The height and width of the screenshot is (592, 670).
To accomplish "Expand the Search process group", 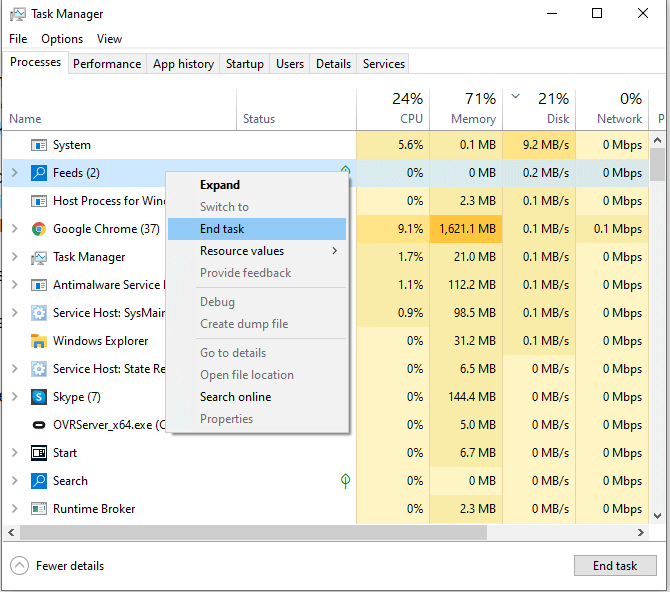I will pyautogui.click(x=15, y=481).
